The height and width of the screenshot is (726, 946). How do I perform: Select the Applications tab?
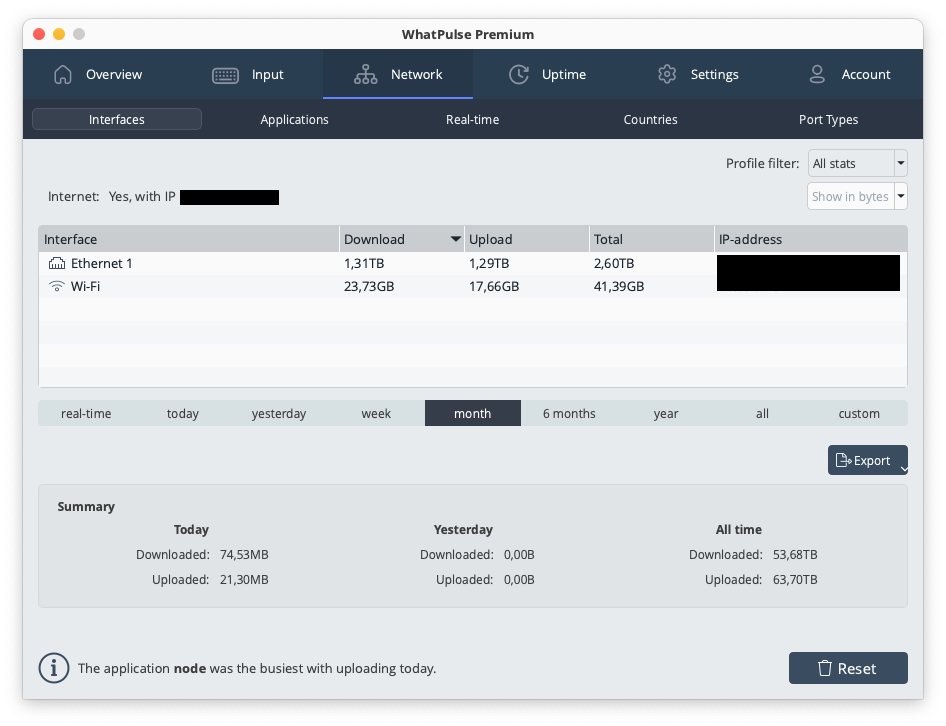[x=294, y=119]
